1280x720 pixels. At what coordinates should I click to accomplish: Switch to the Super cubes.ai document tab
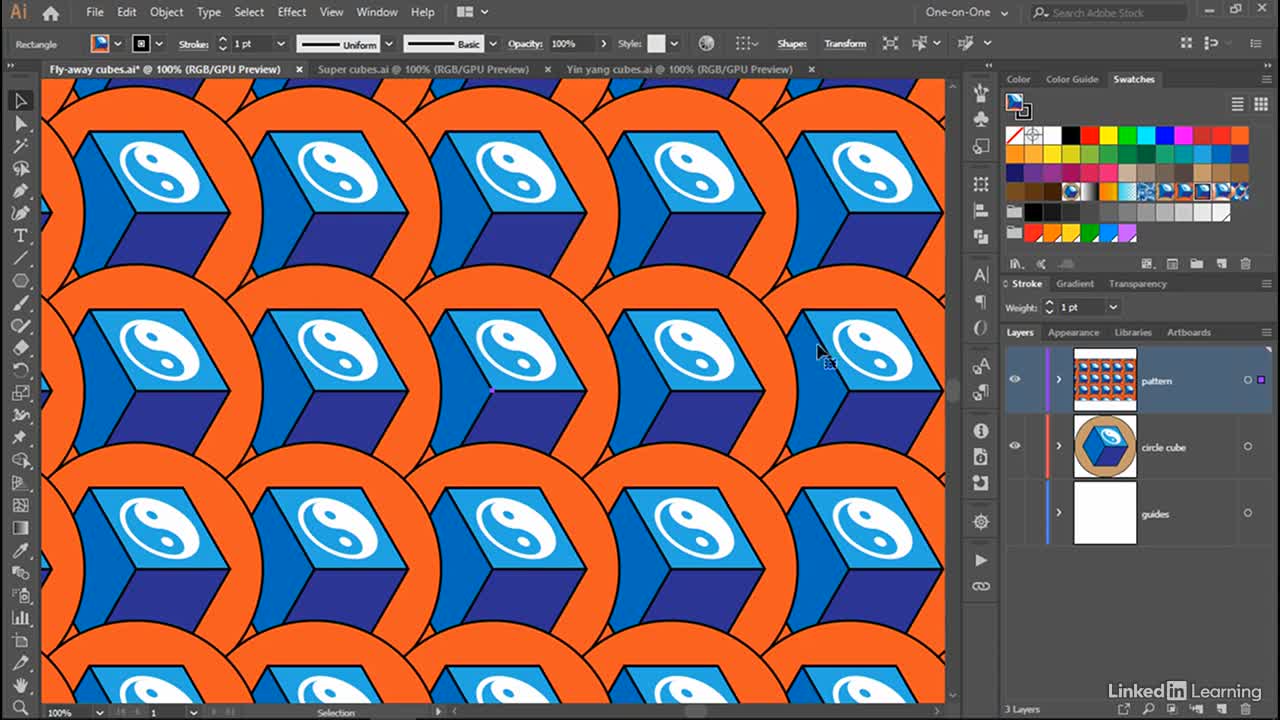[x=423, y=69]
